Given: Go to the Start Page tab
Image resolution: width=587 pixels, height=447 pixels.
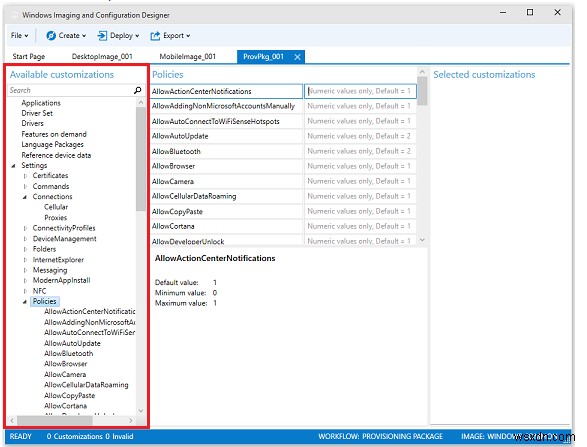Looking at the screenshot, I should (29, 57).
